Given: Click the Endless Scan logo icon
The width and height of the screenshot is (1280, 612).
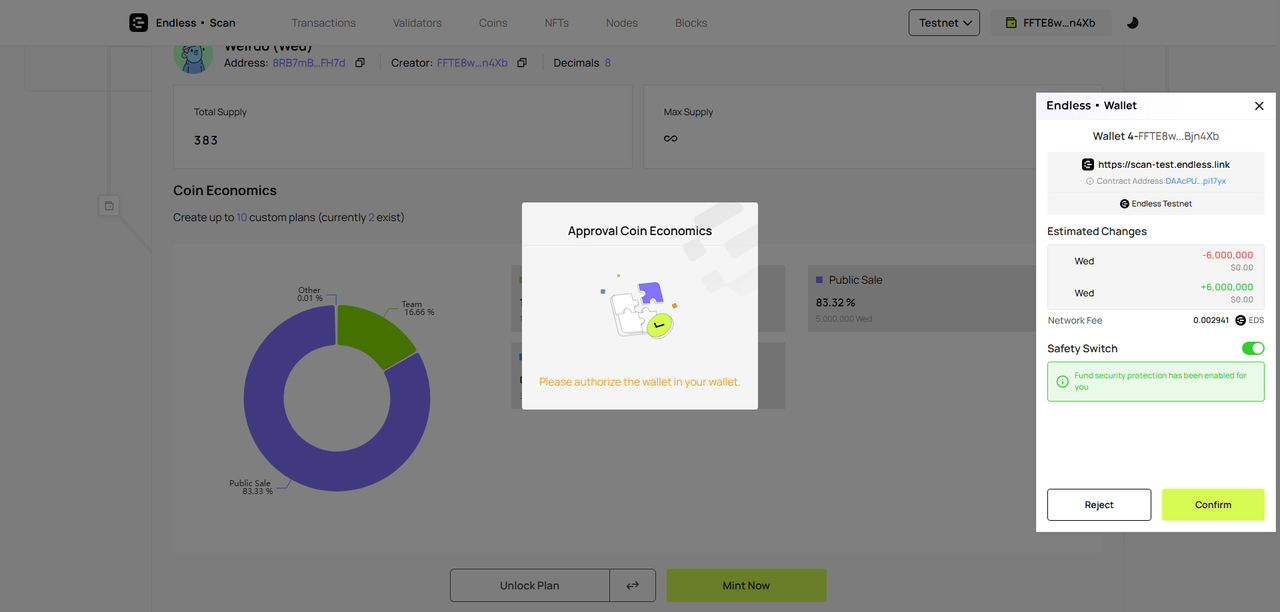Looking at the screenshot, I should tap(138, 23).
